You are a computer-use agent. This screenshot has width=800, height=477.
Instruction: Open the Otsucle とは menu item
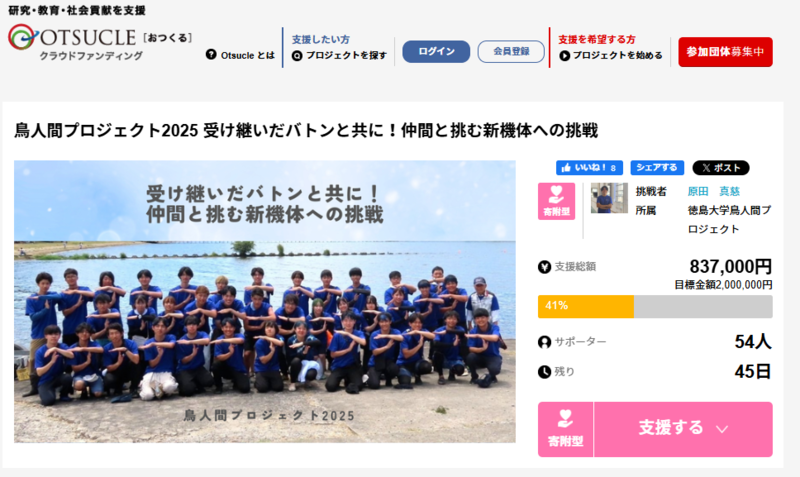[240, 55]
